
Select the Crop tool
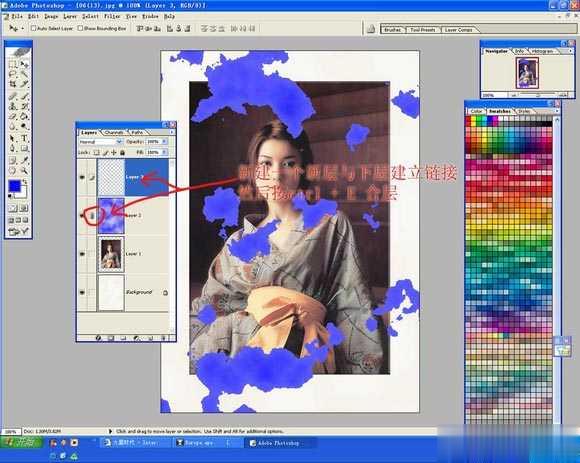(13, 84)
